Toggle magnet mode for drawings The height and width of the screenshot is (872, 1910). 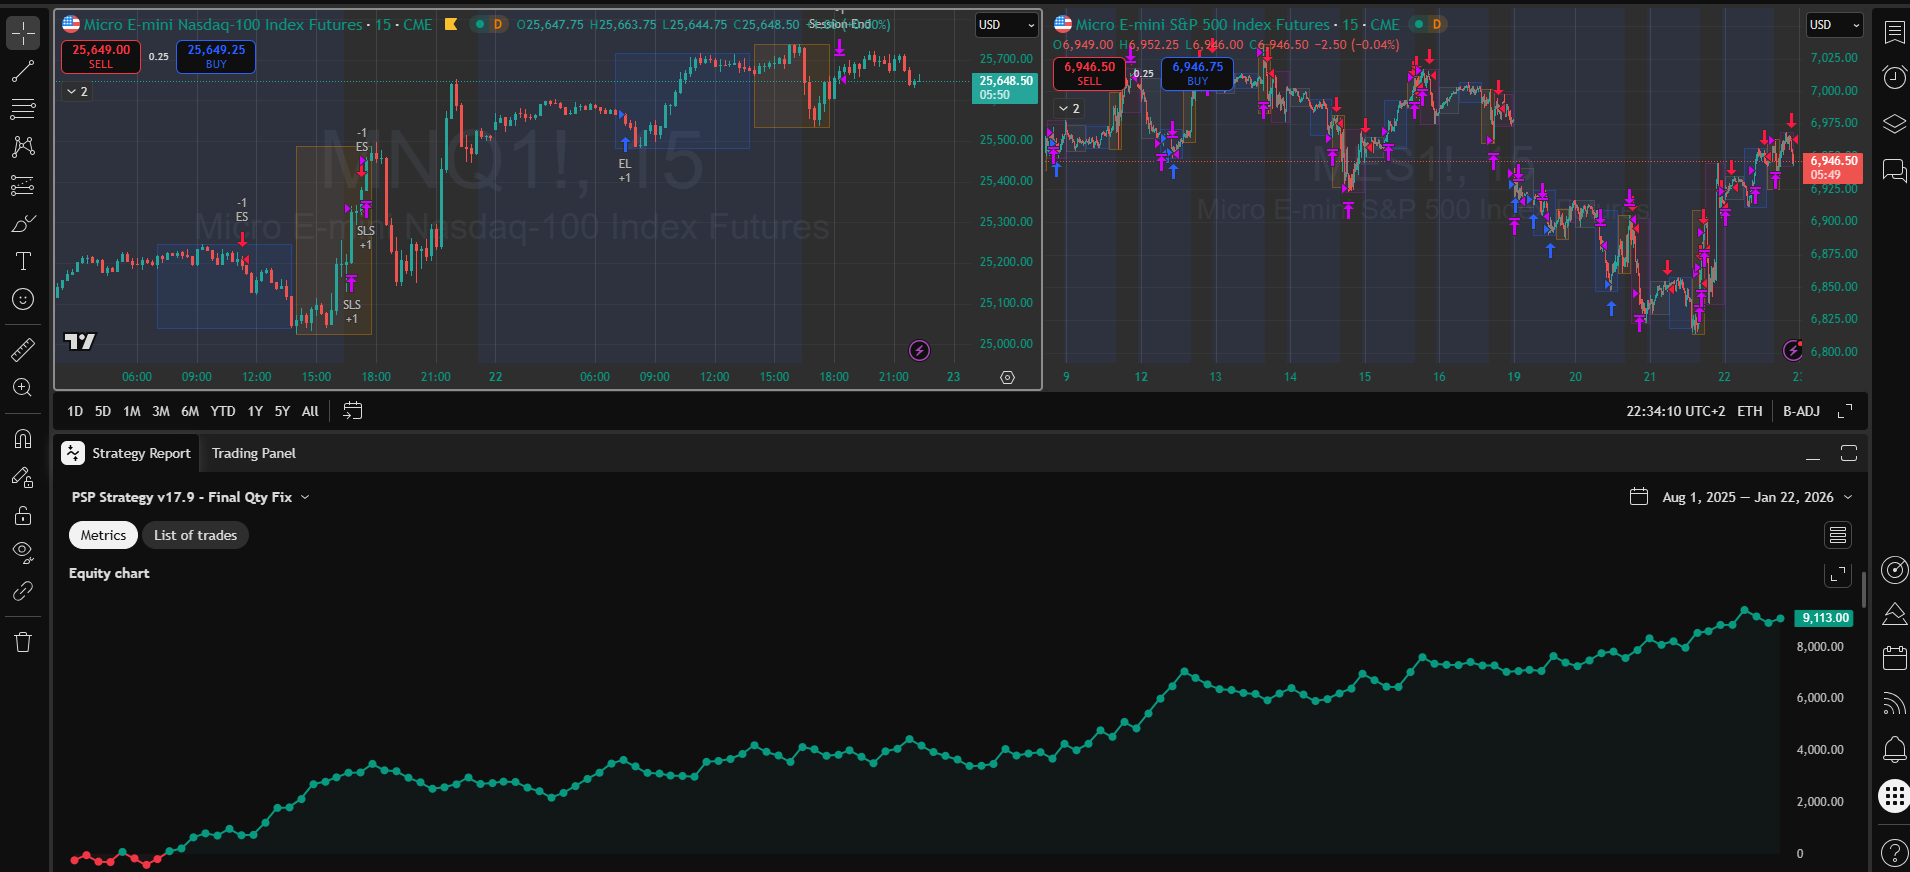coord(23,439)
